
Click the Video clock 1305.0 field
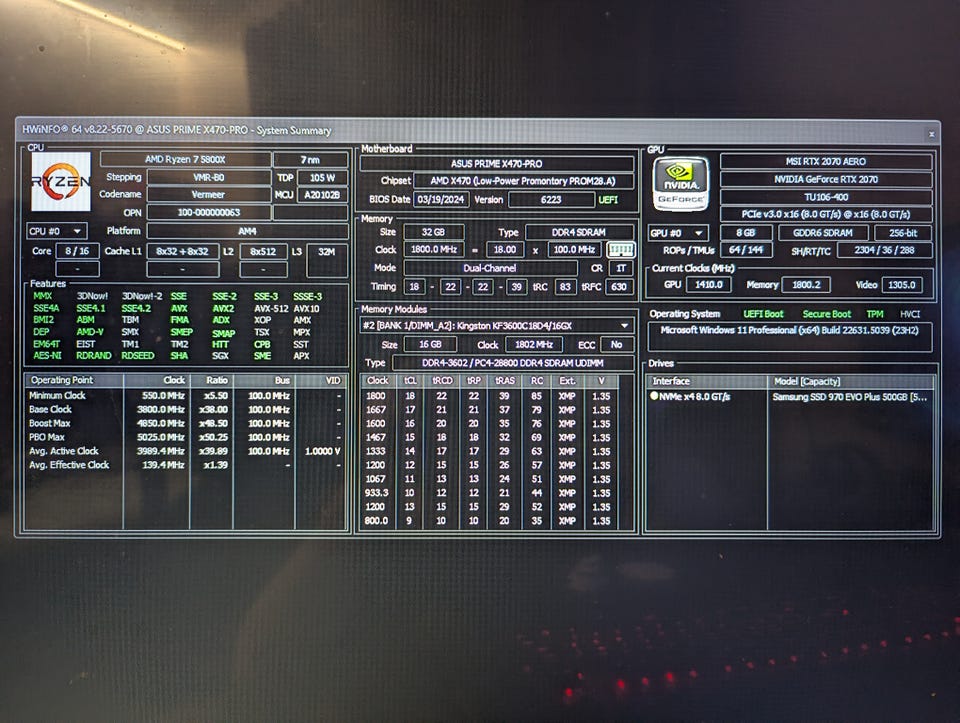pos(901,285)
